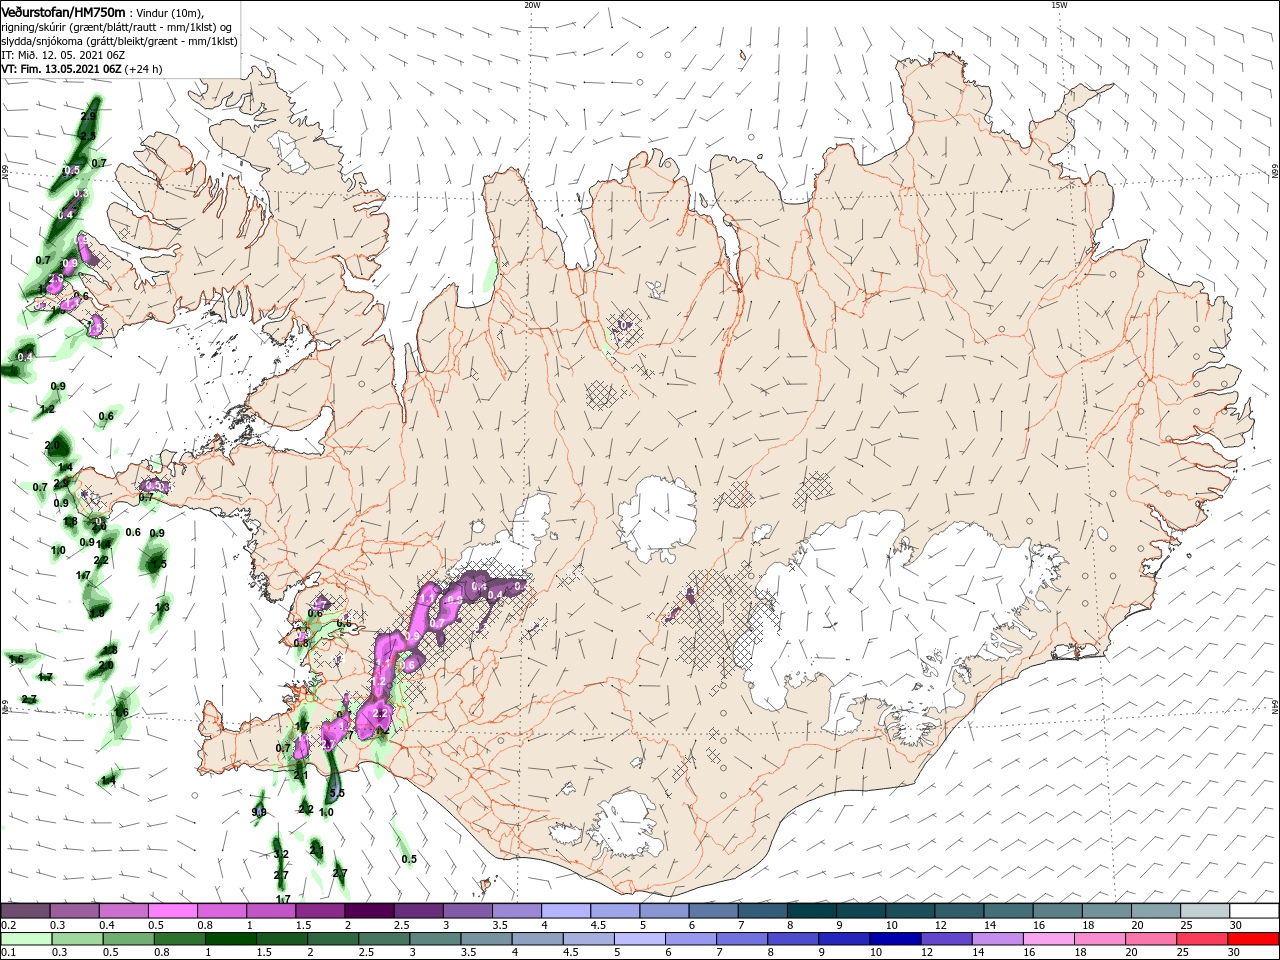
Task: Pick the 1.5 purple swatch, upper snow scale
Action: pyautogui.click(x=320, y=911)
